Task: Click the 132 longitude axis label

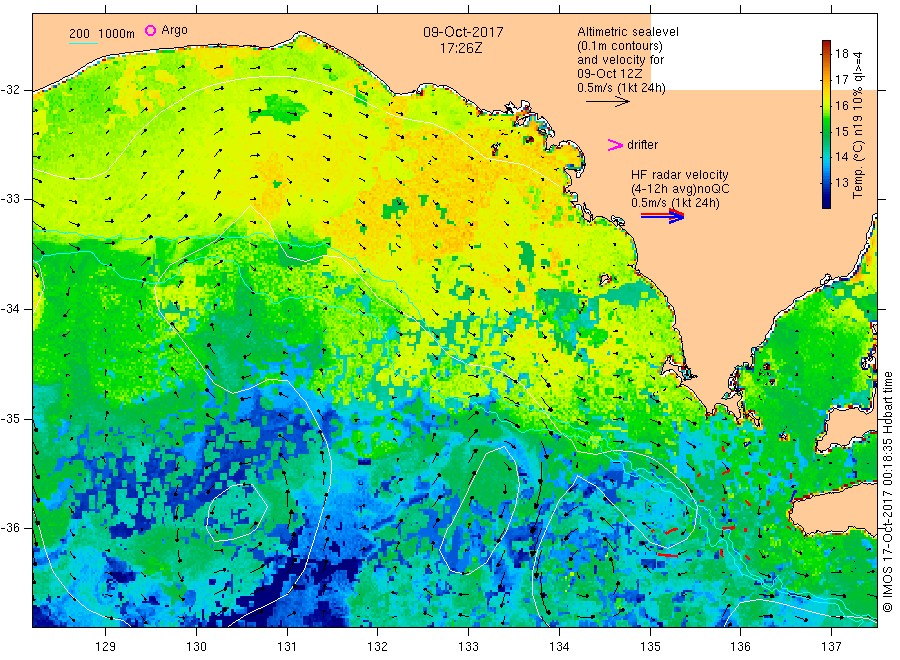Action: tap(378, 647)
